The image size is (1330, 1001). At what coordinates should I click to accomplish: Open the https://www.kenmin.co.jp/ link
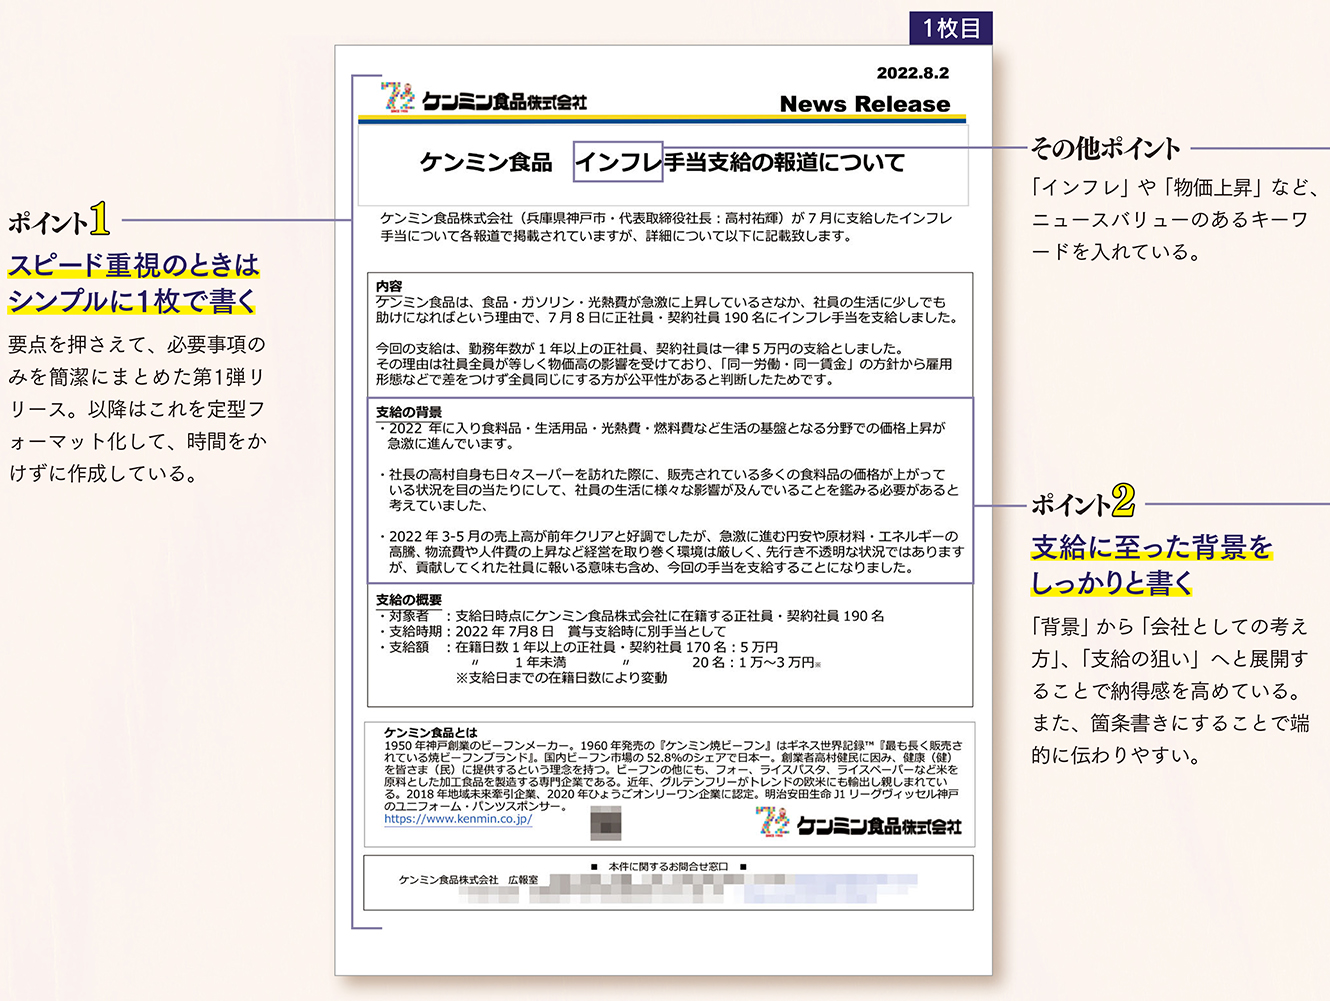point(458,818)
